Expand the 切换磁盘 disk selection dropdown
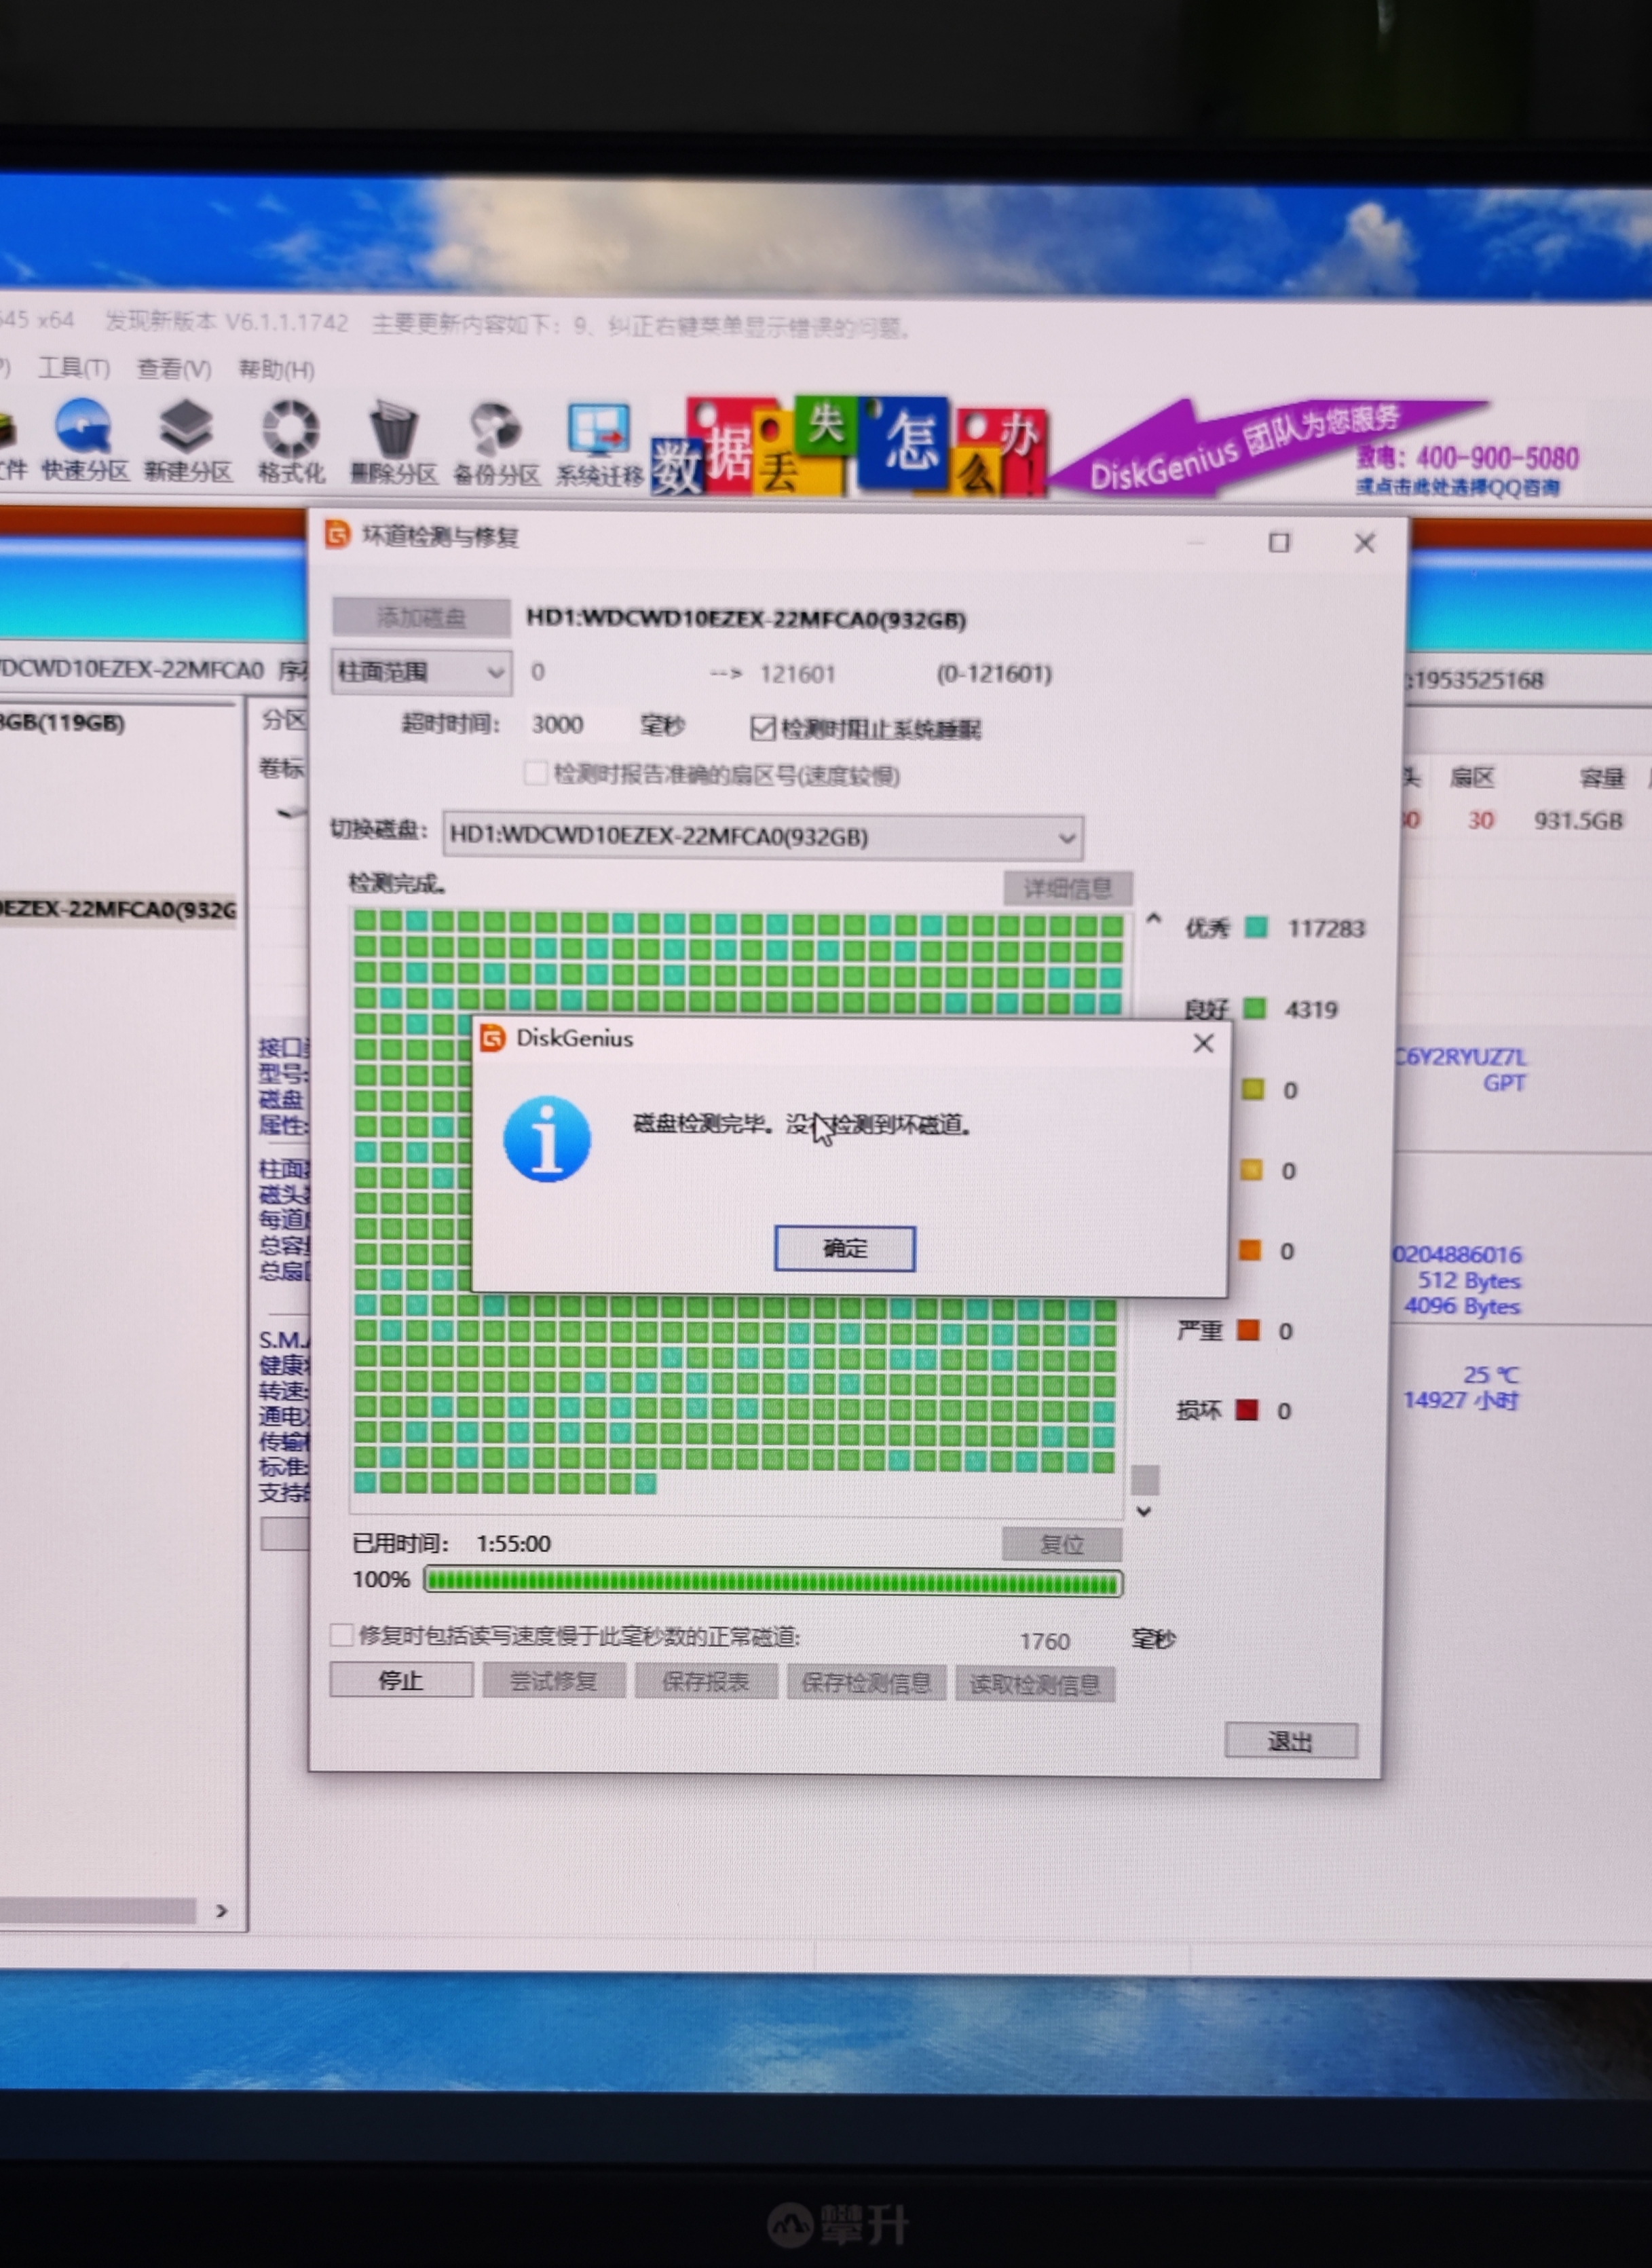The height and width of the screenshot is (2268, 1652). (x=763, y=836)
